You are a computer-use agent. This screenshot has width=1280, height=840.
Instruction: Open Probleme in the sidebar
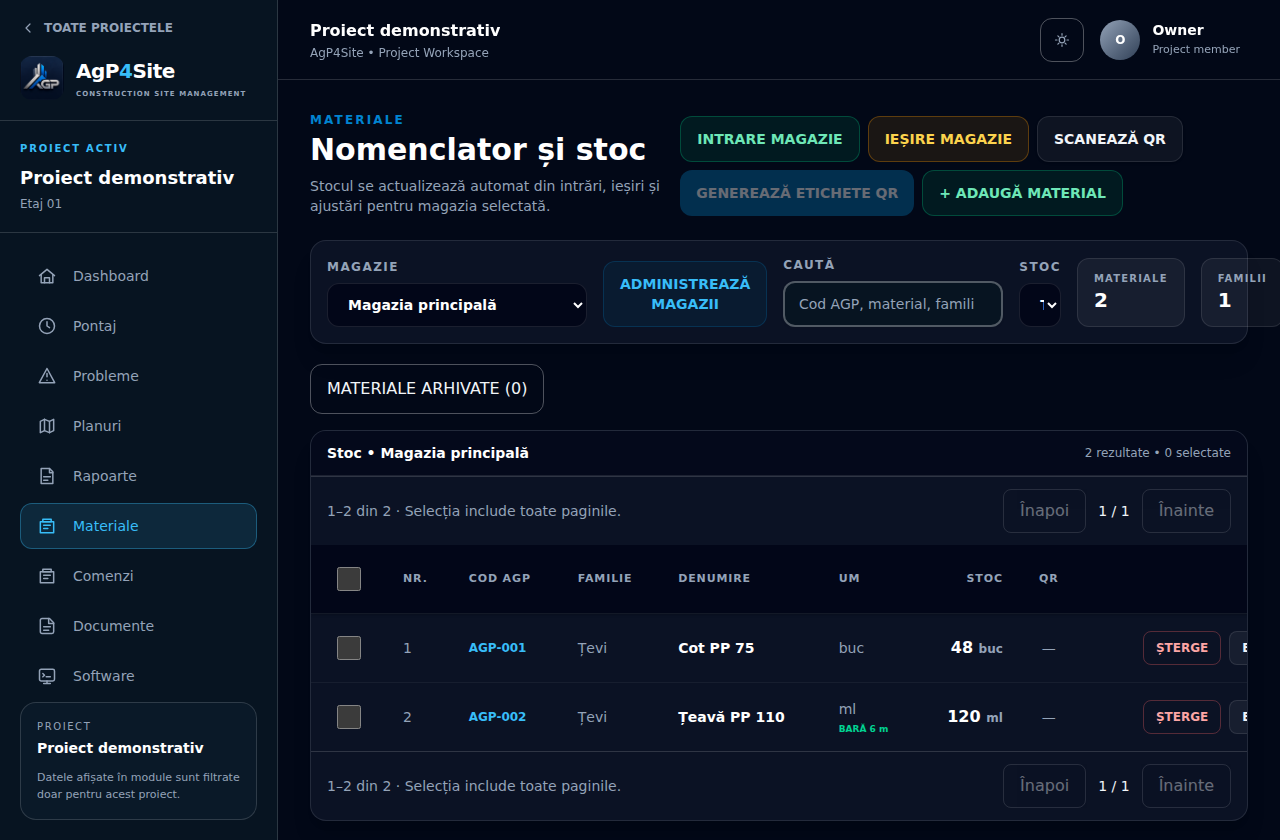138,376
